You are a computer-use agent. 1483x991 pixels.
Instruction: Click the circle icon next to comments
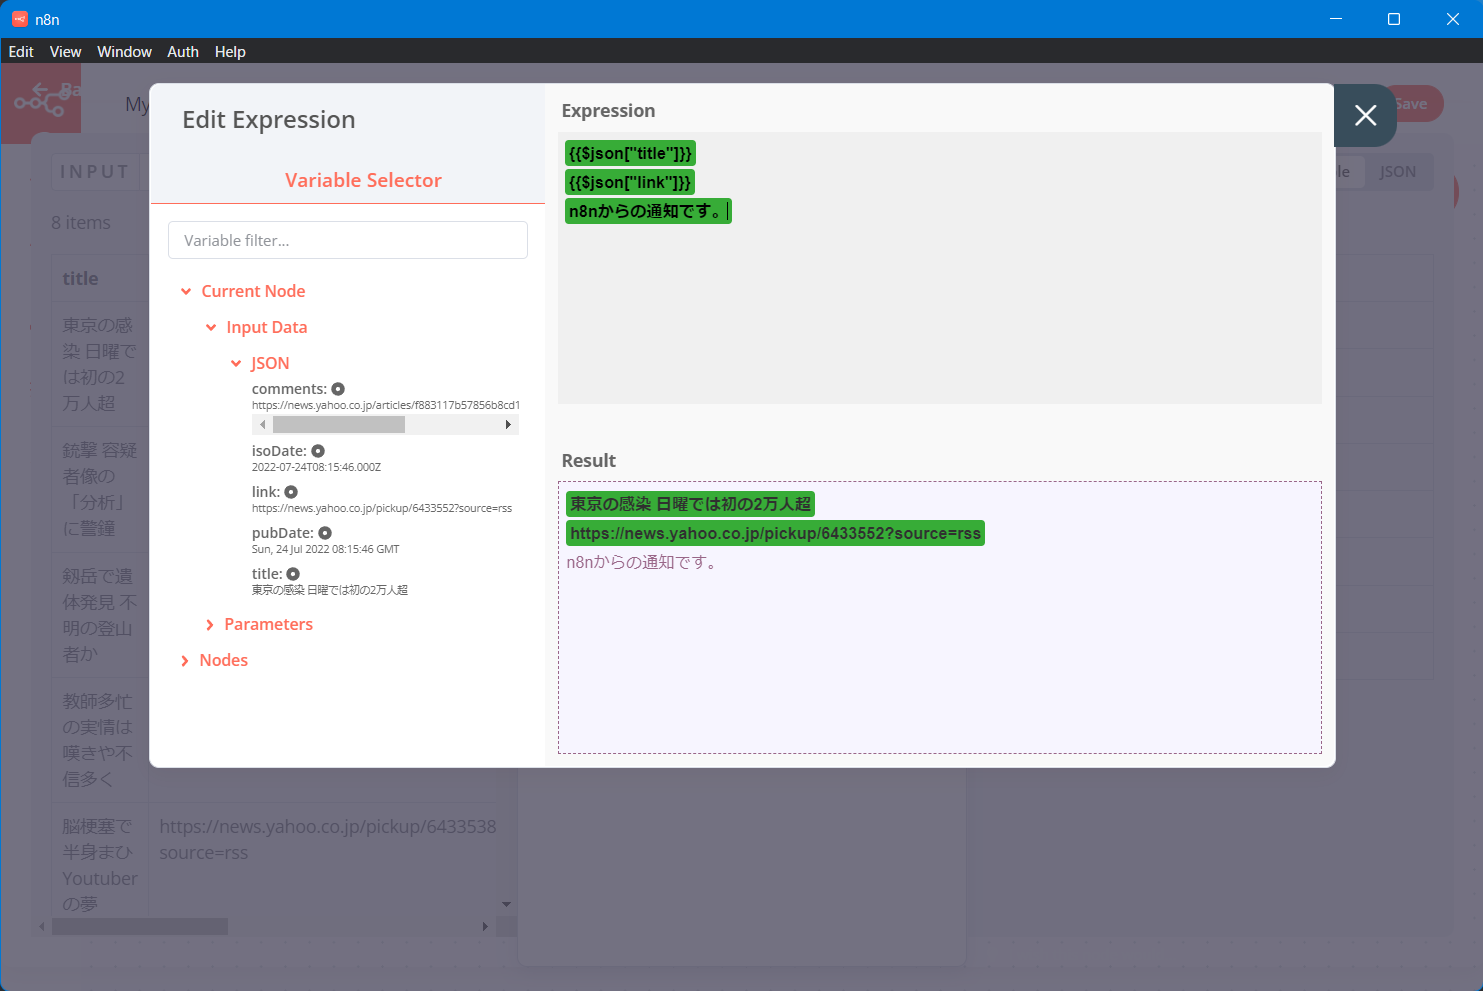coord(338,389)
